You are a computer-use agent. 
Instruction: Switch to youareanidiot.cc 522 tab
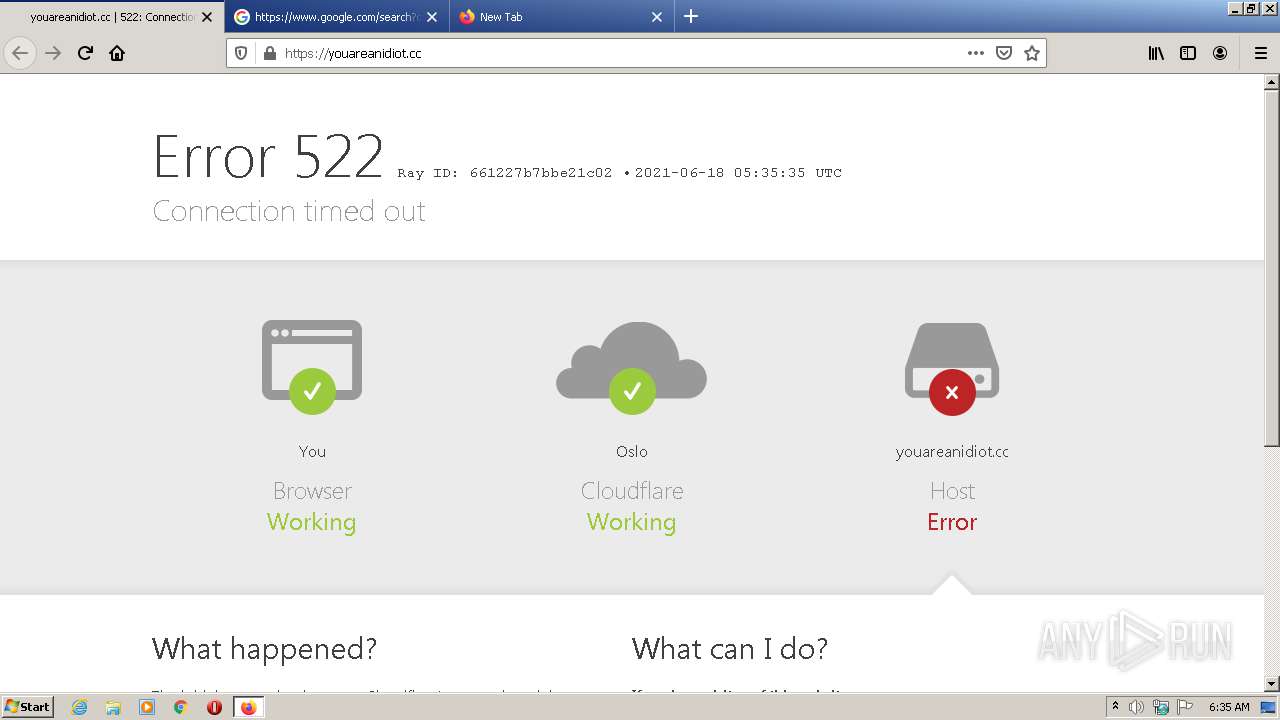tap(112, 17)
